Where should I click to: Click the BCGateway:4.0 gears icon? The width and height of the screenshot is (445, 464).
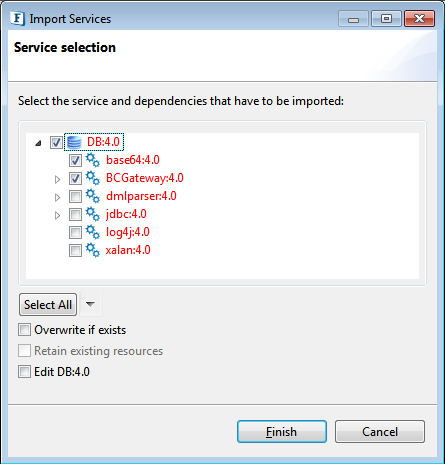[x=92, y=178]
